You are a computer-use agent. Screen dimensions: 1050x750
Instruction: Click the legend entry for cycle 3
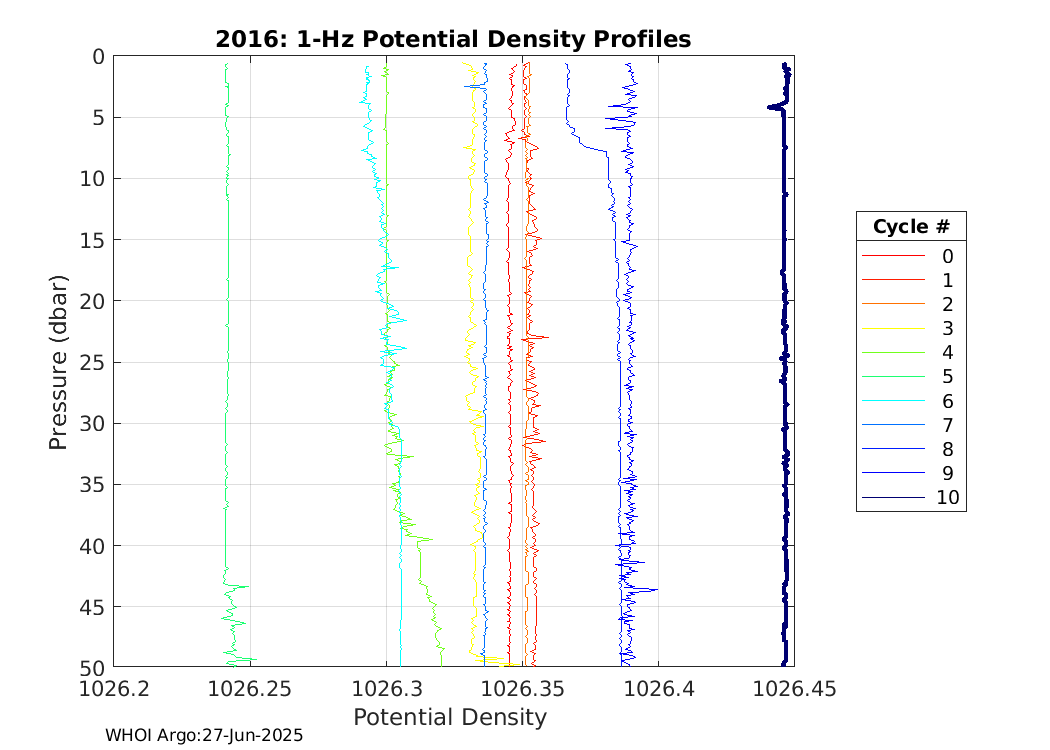tap(911, 329)
